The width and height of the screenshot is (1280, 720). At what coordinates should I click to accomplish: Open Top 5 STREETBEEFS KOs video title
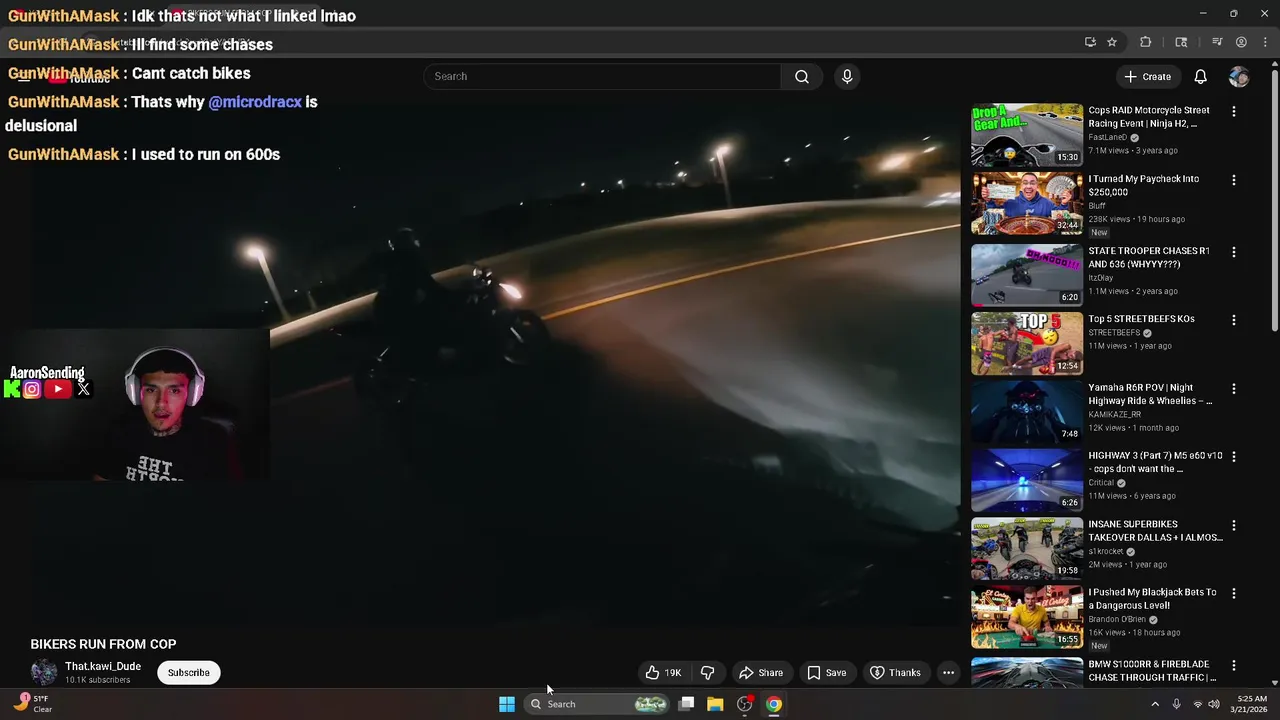point(1141,319)
